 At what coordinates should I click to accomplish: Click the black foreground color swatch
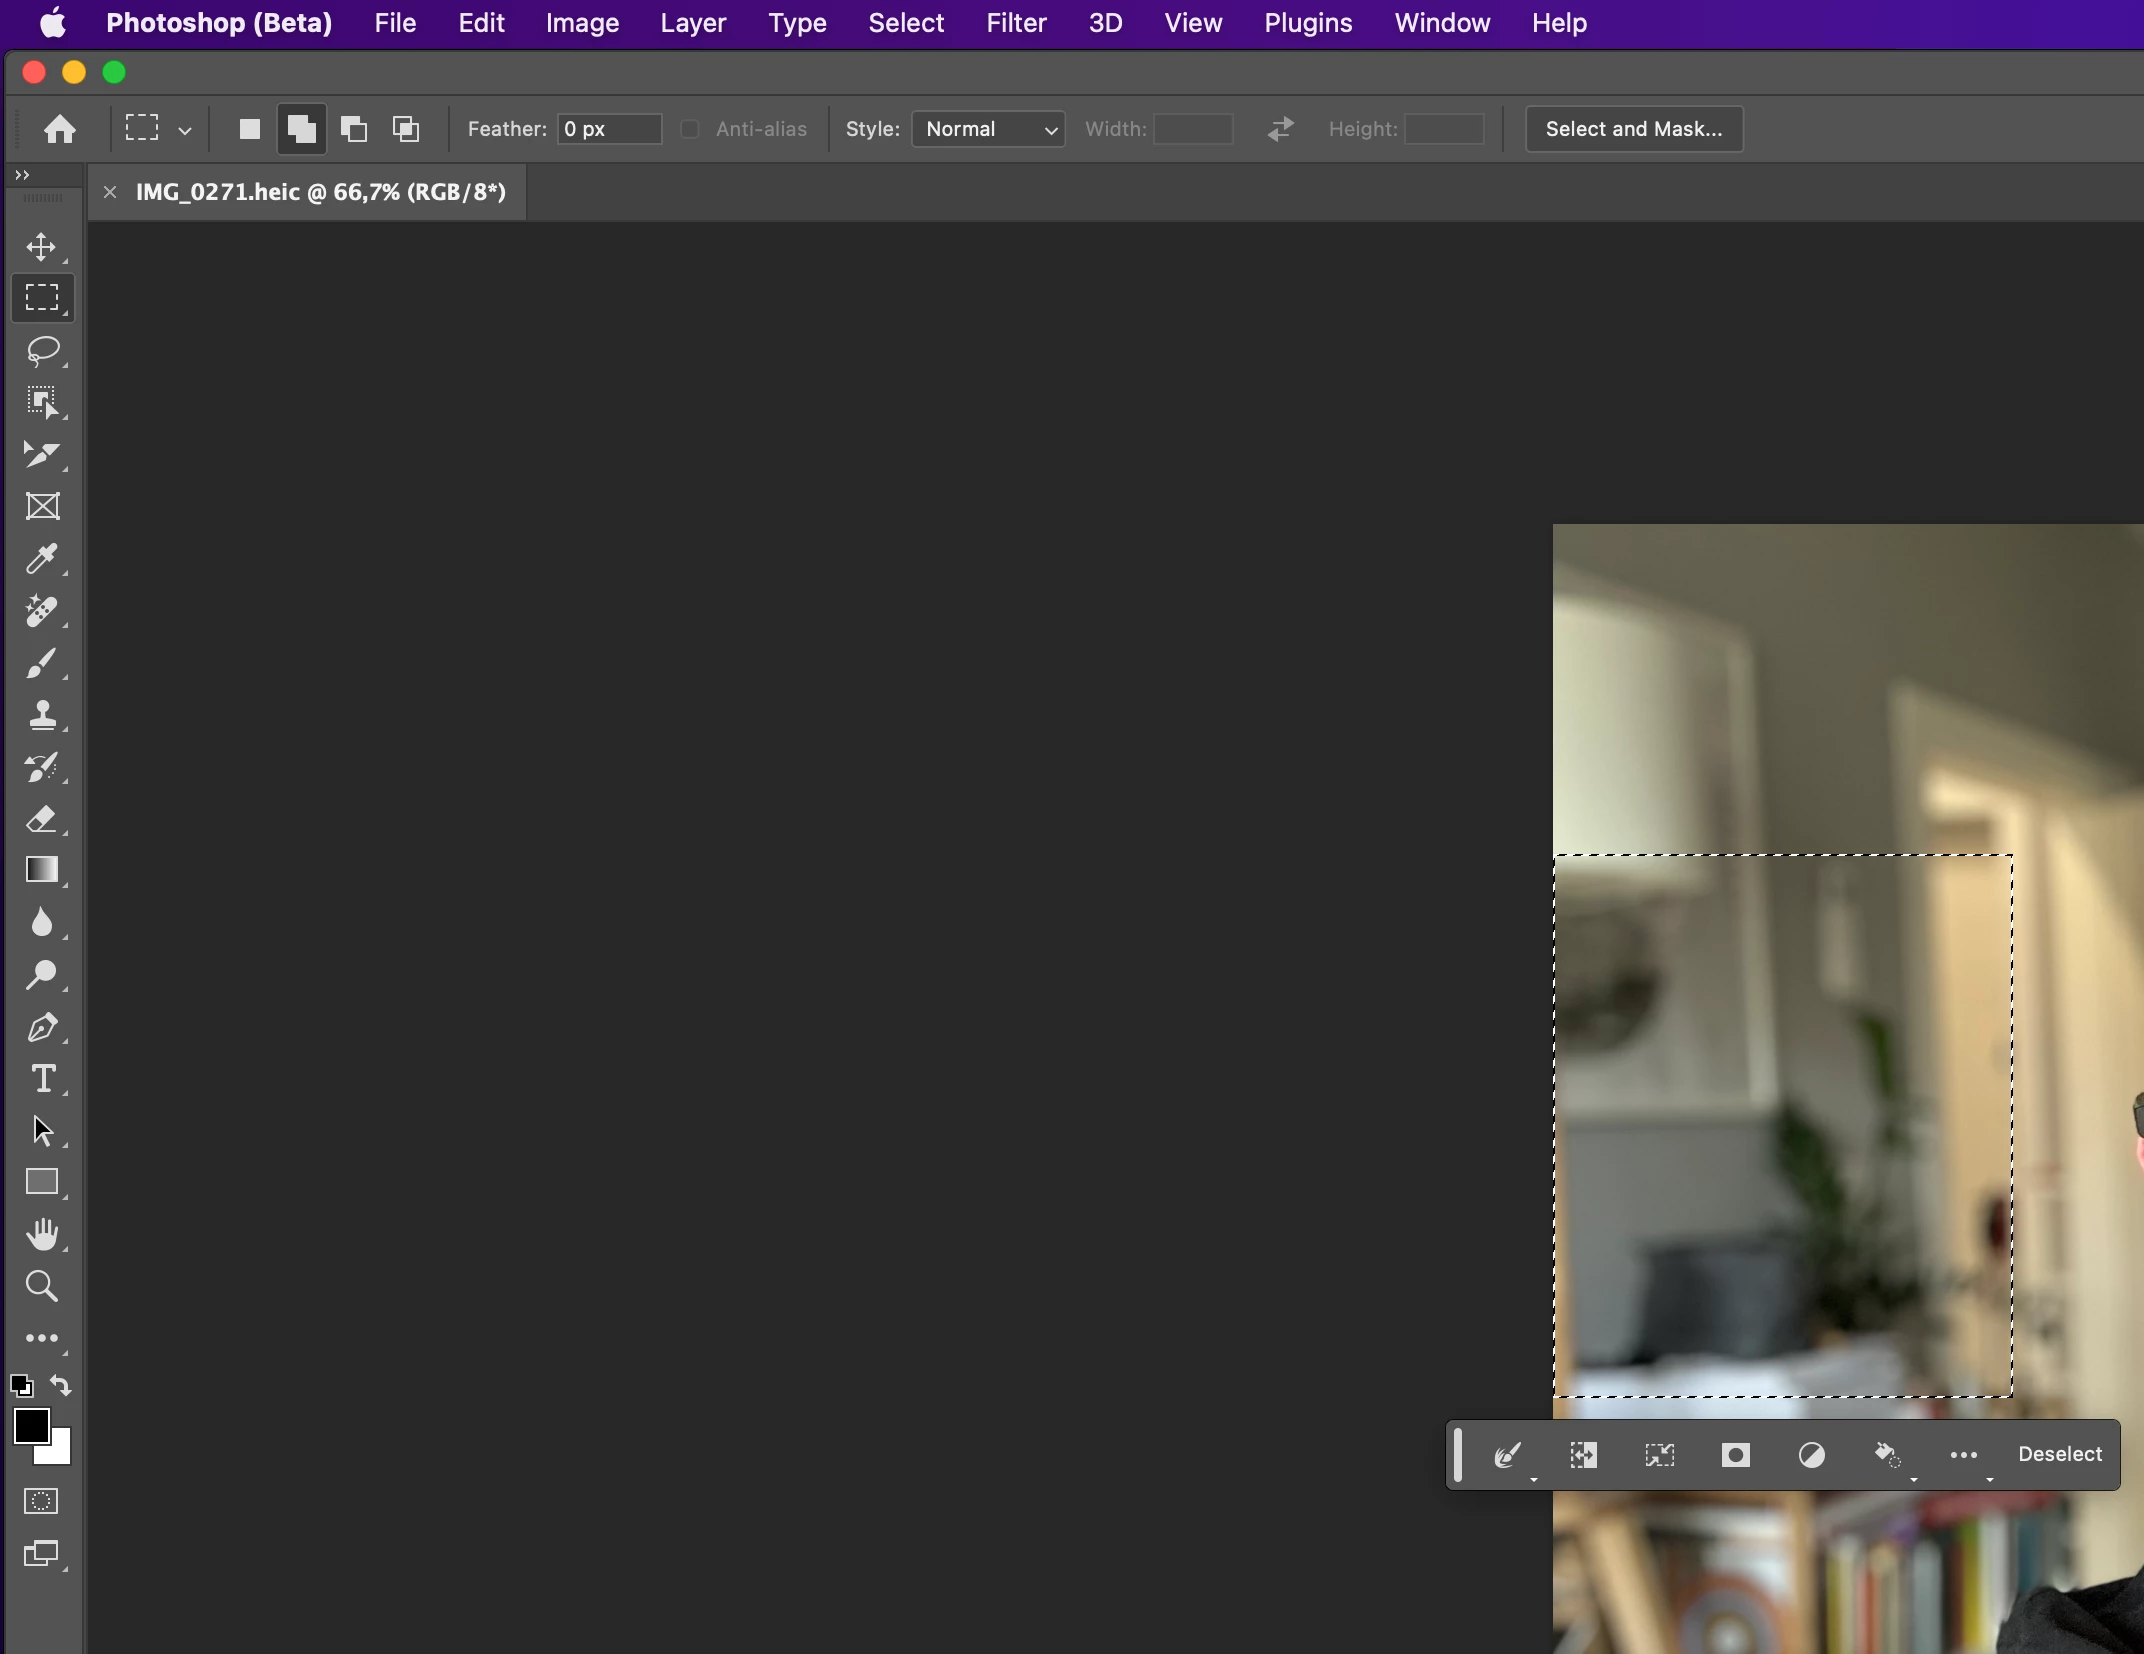tap(30, 1425)
